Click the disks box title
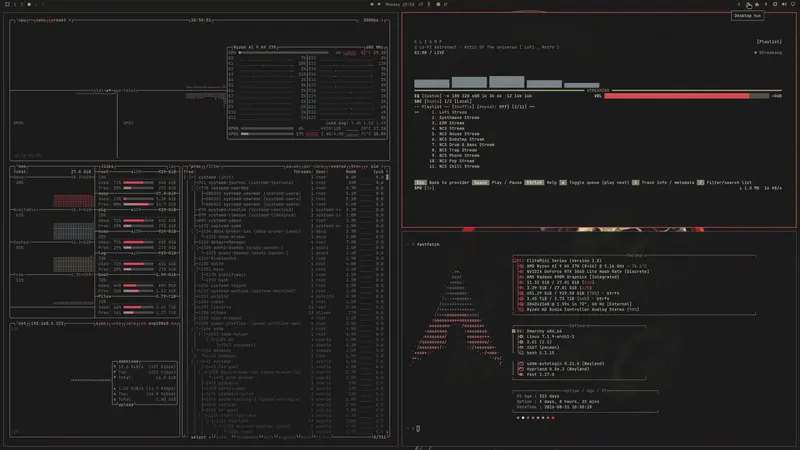Image resolution: width=800 pixels, height=450 pixels. pyautogui.click(x=107, y=166)
